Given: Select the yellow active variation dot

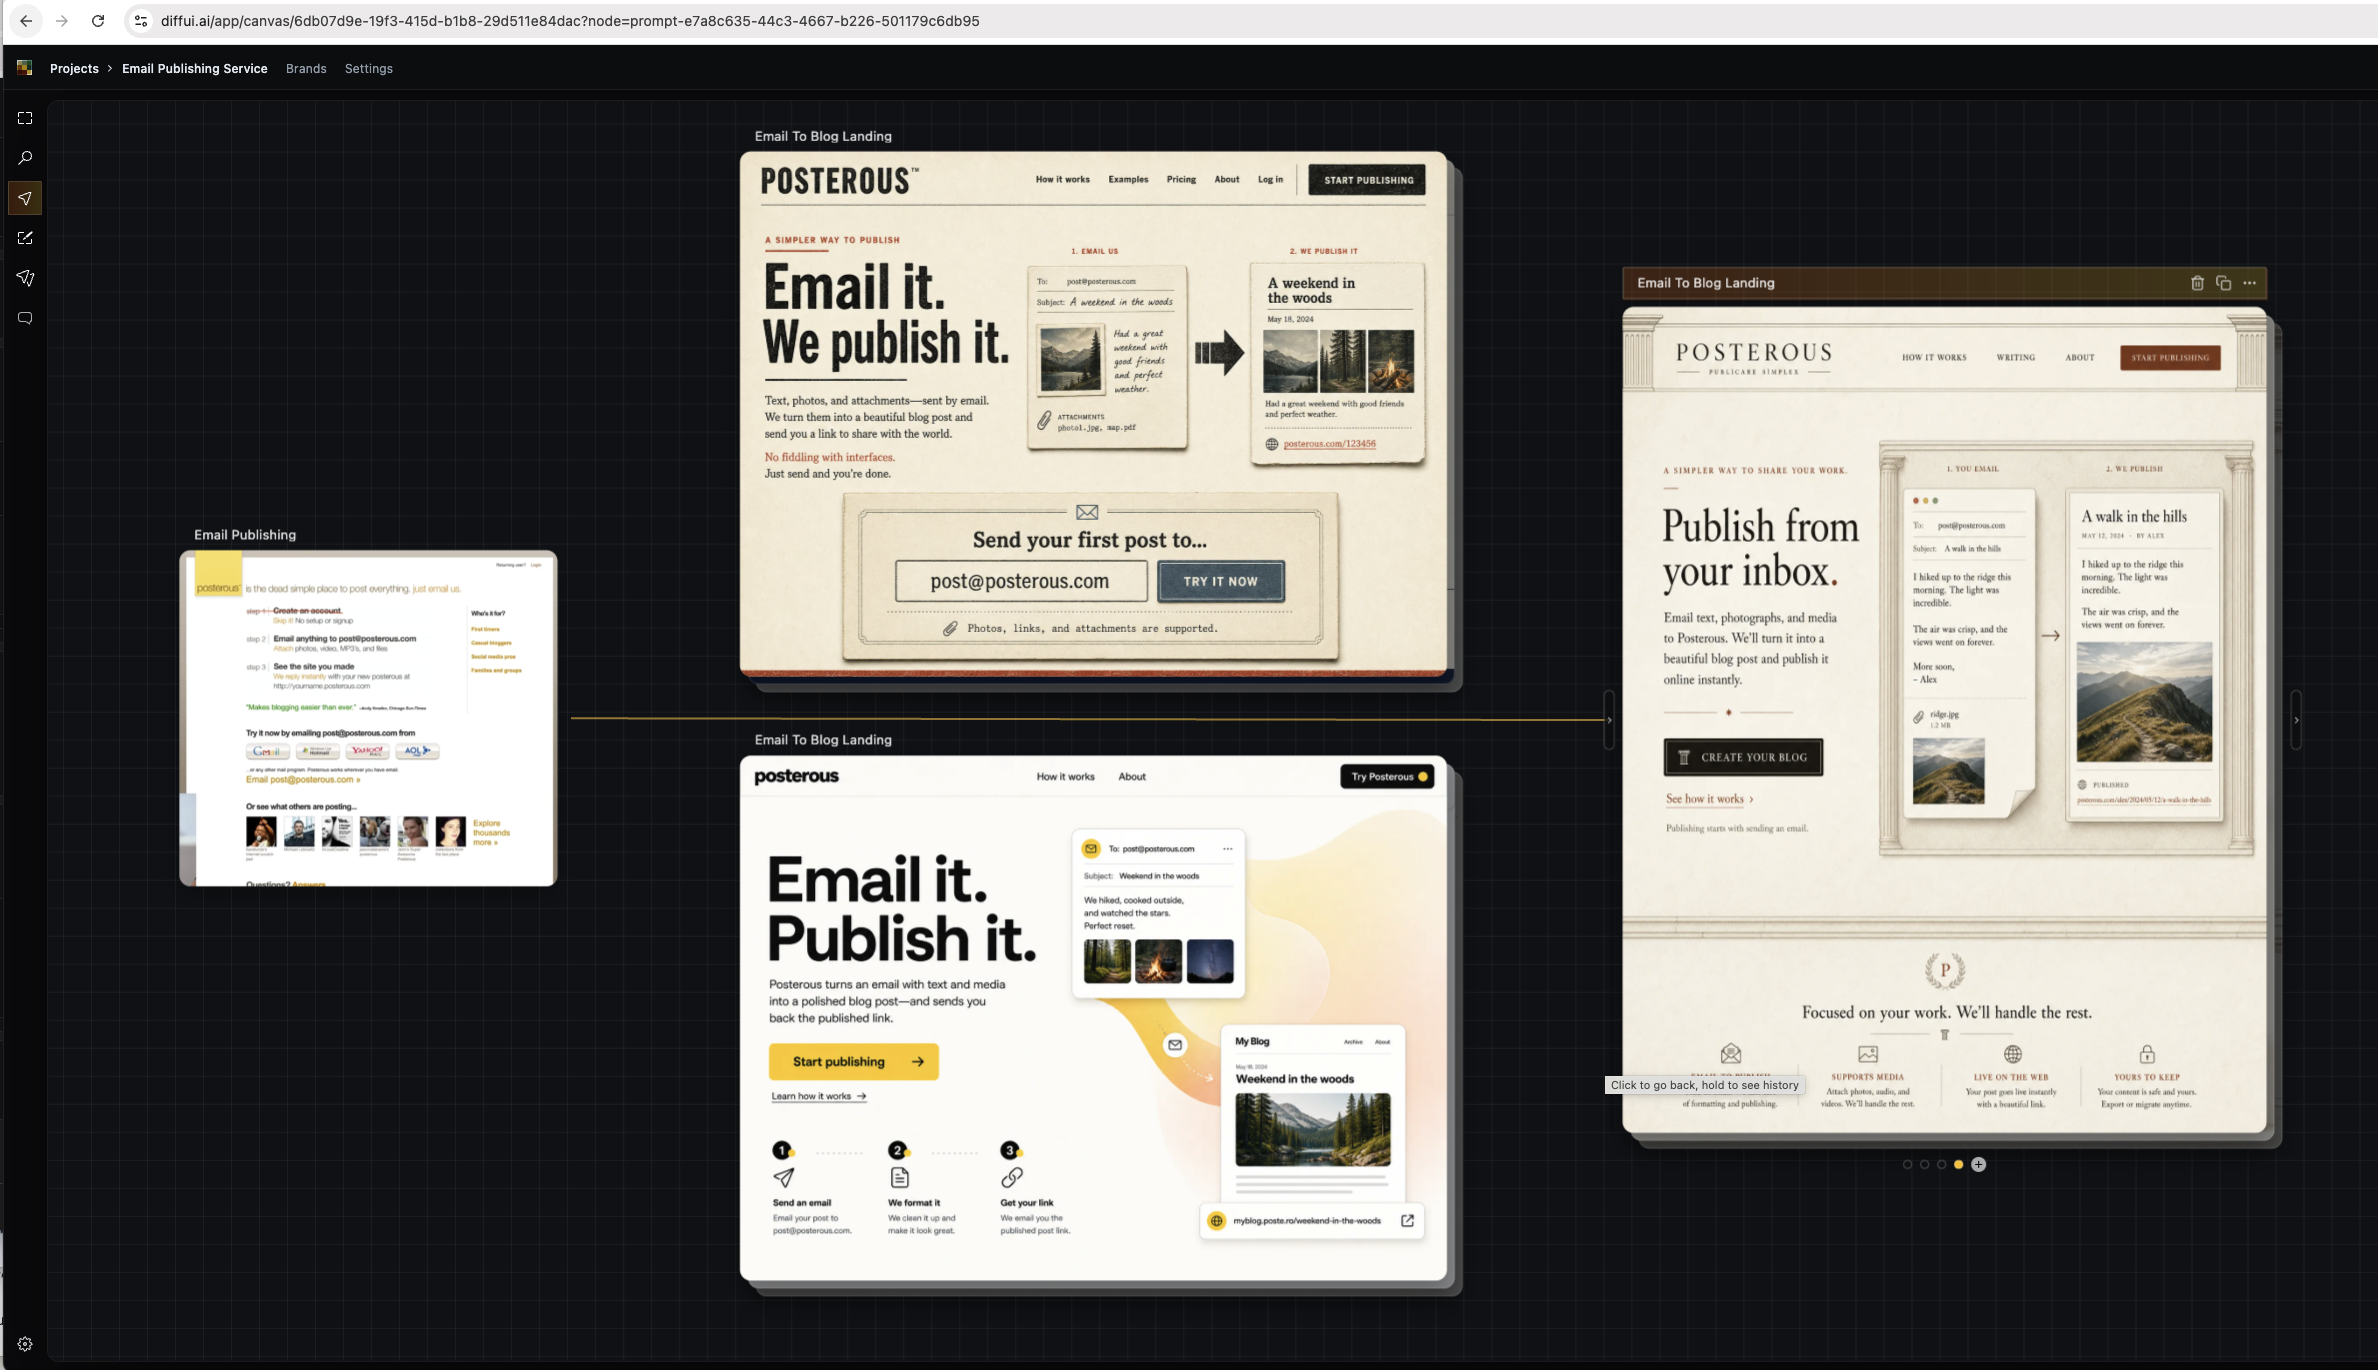Looking at the screenshot, I should (1958, 1164).
